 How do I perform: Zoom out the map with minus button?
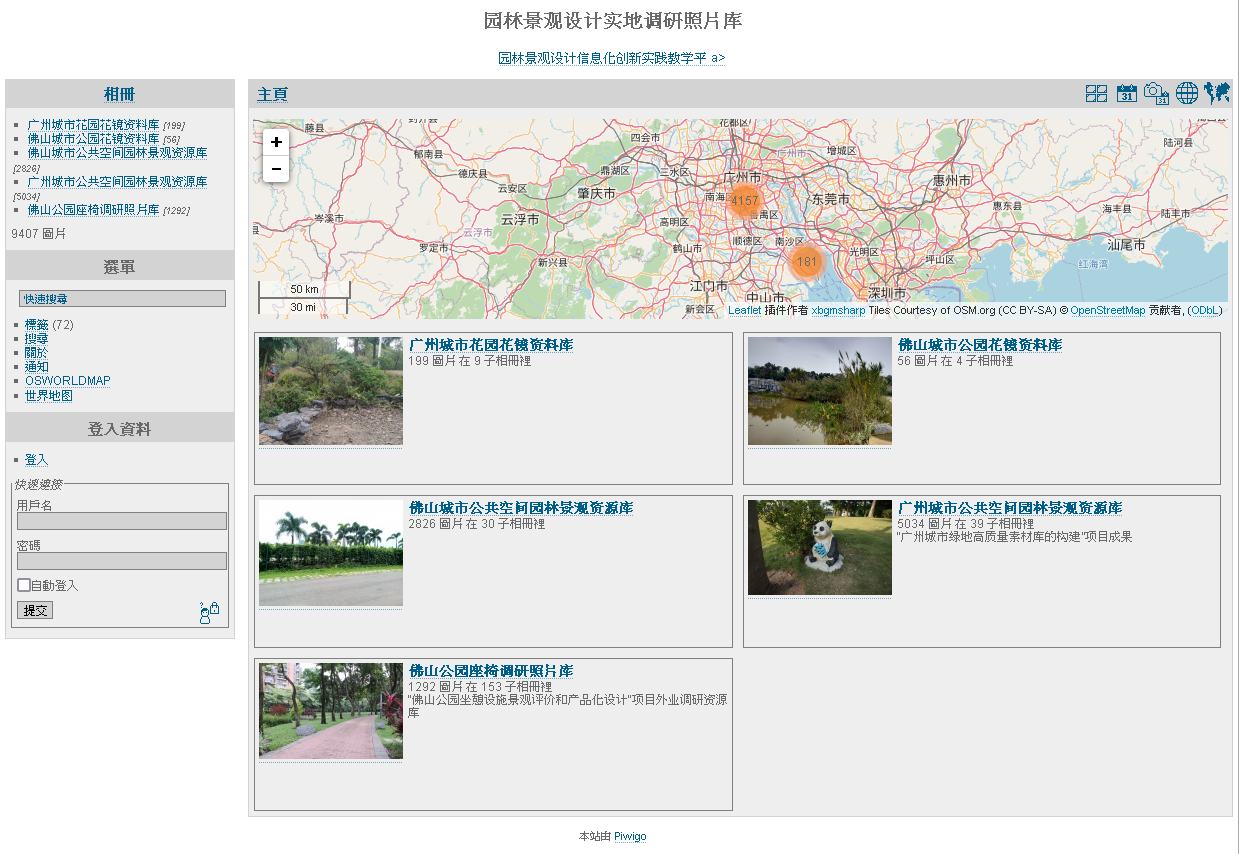[276, 169]
